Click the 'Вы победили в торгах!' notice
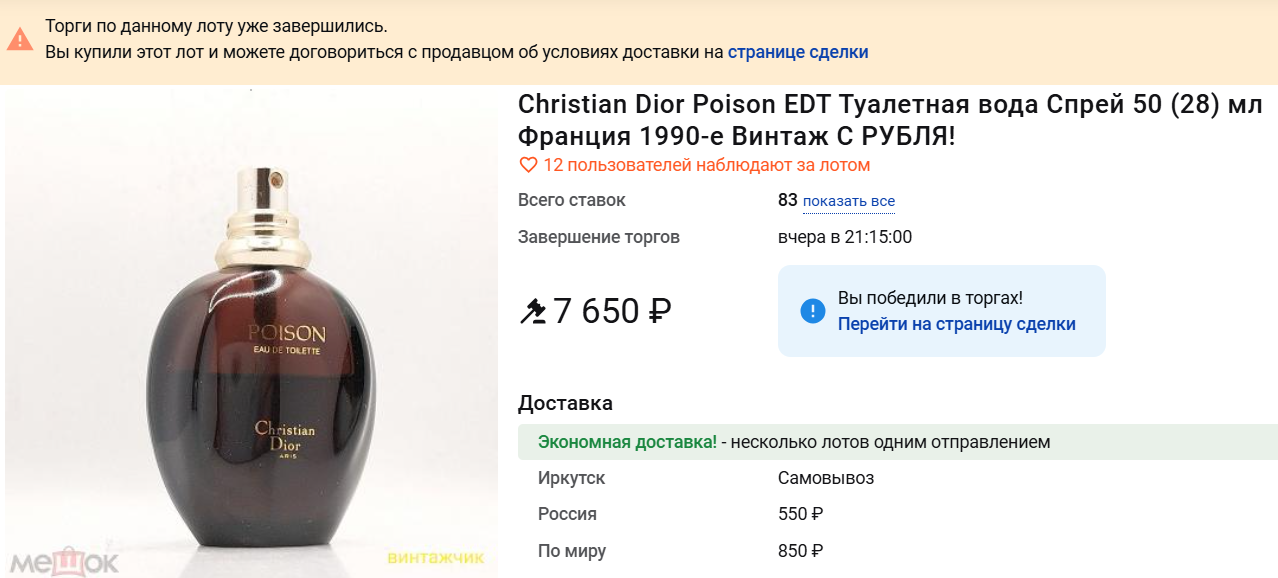The width and height of the screenshot is (1278, 578). pos(930,298)
